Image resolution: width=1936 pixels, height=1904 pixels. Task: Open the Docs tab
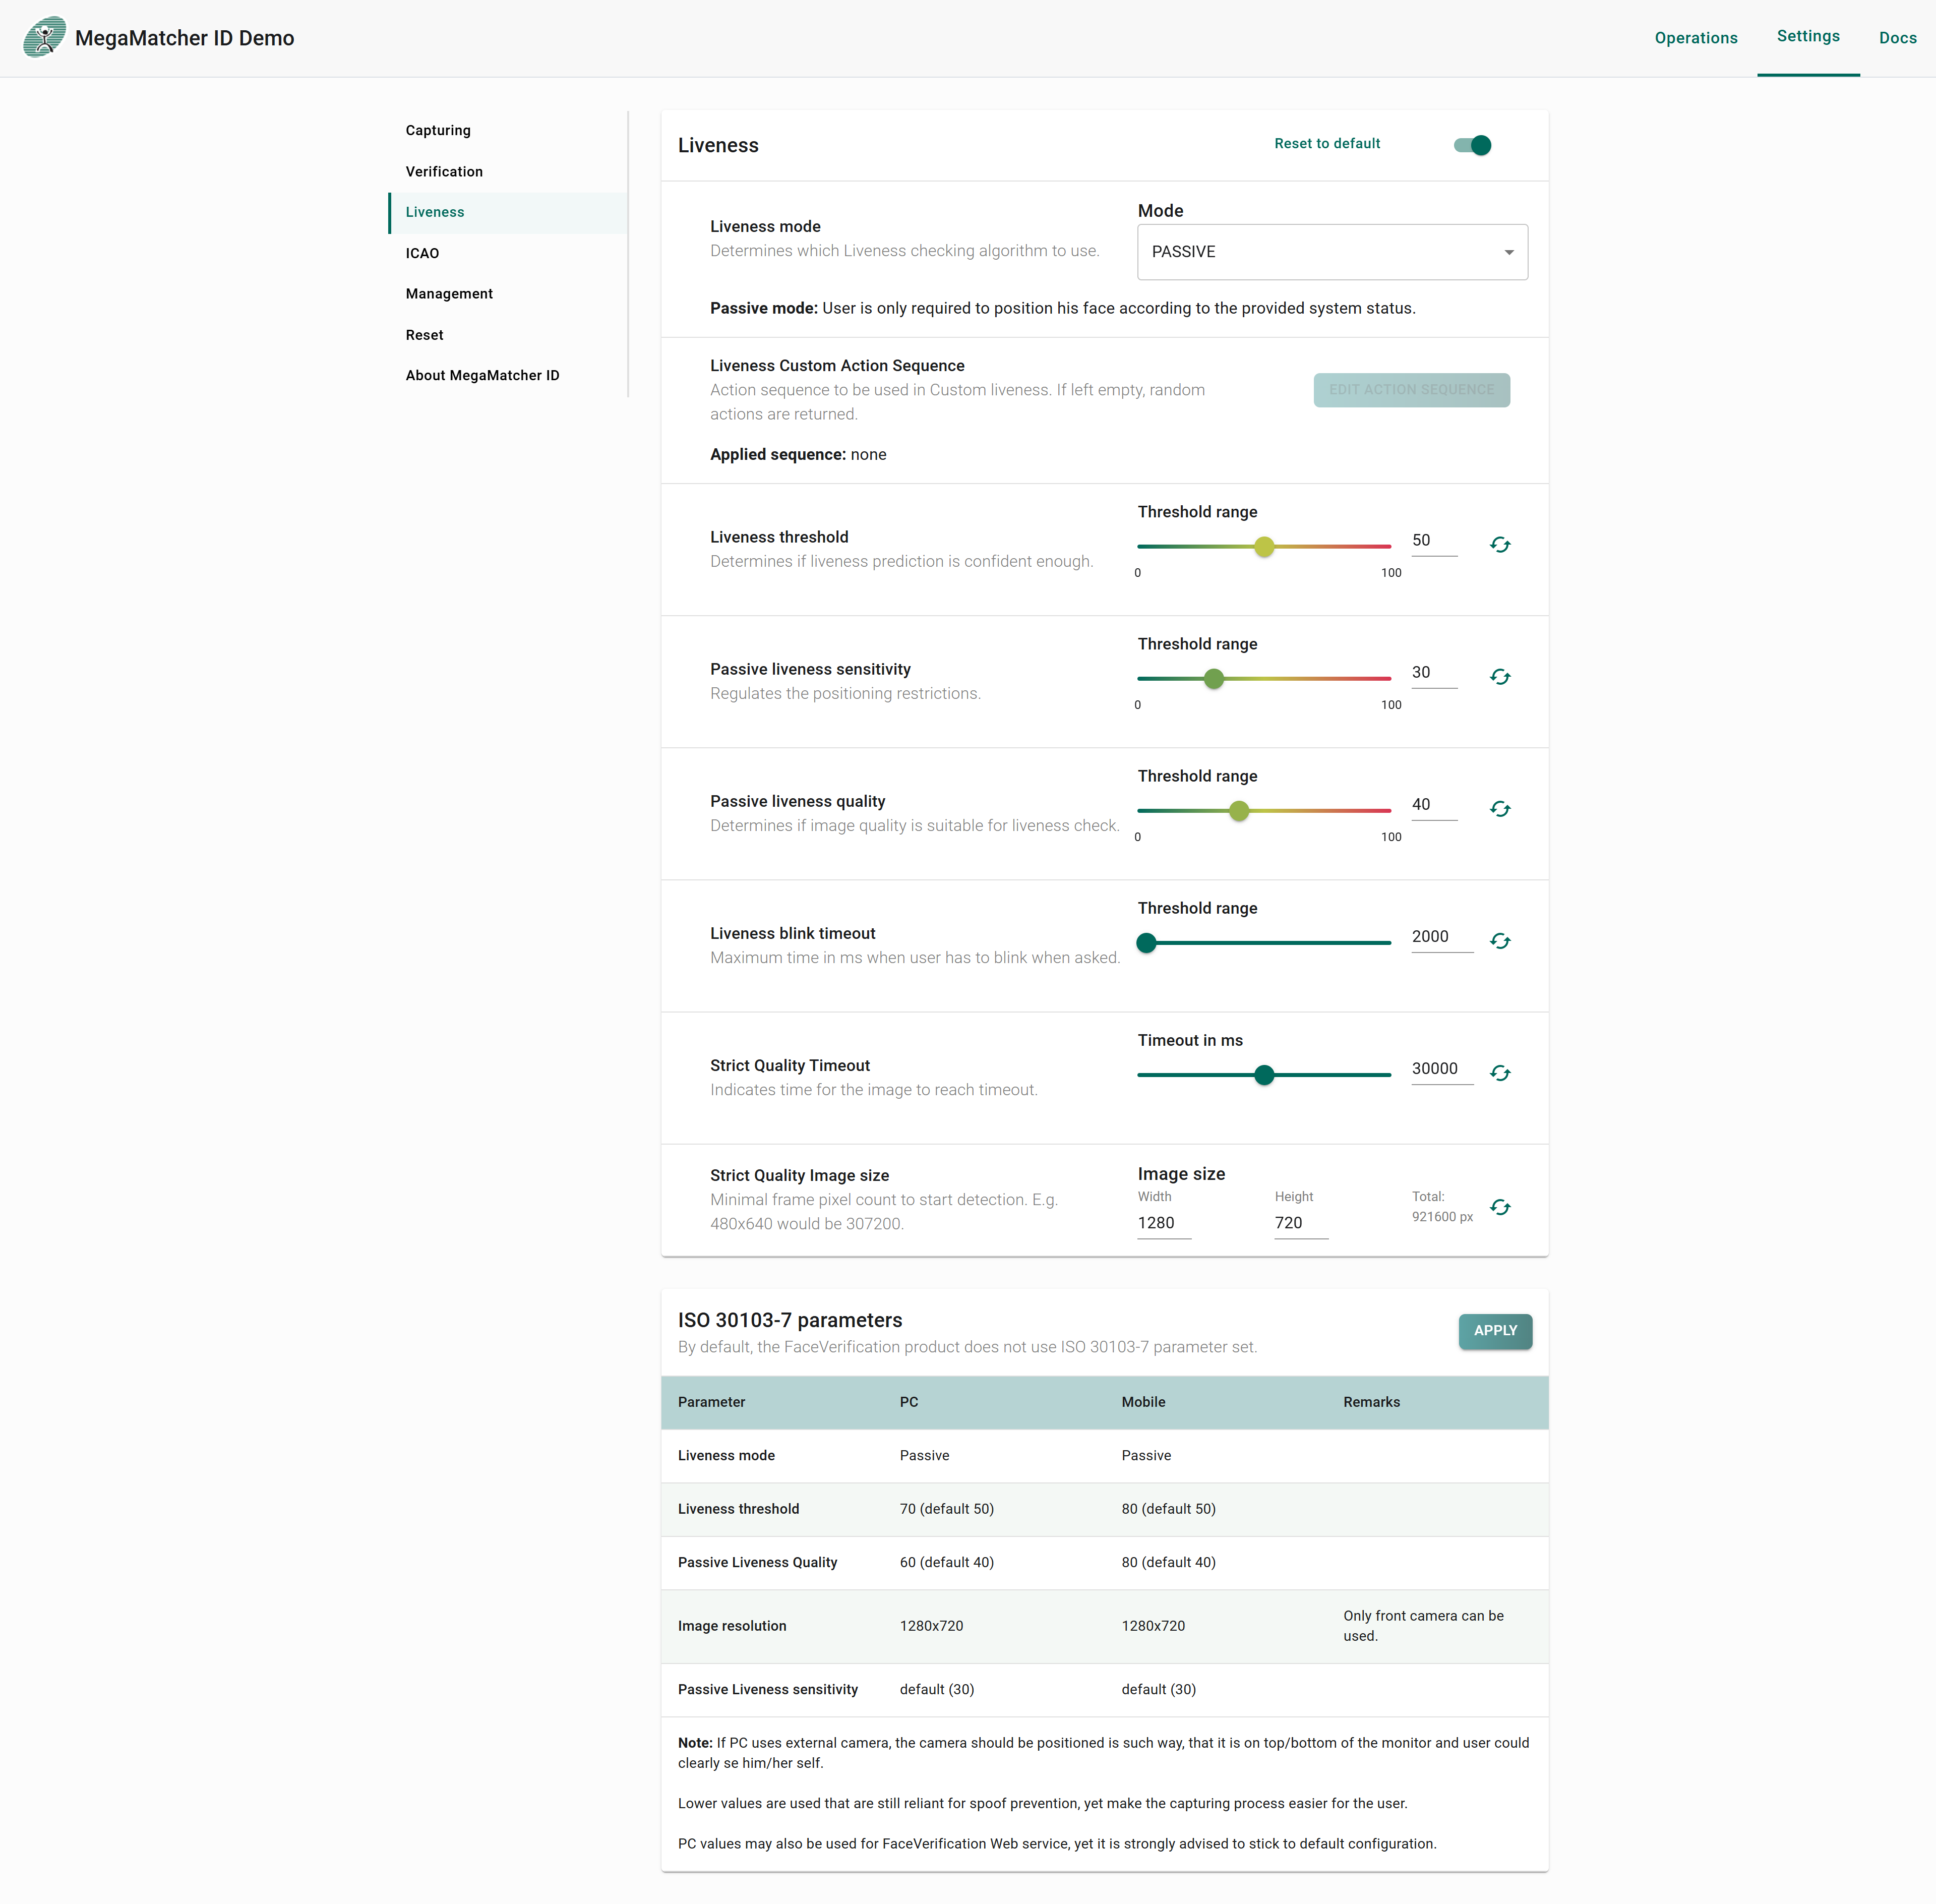[x=1897, y=38]
